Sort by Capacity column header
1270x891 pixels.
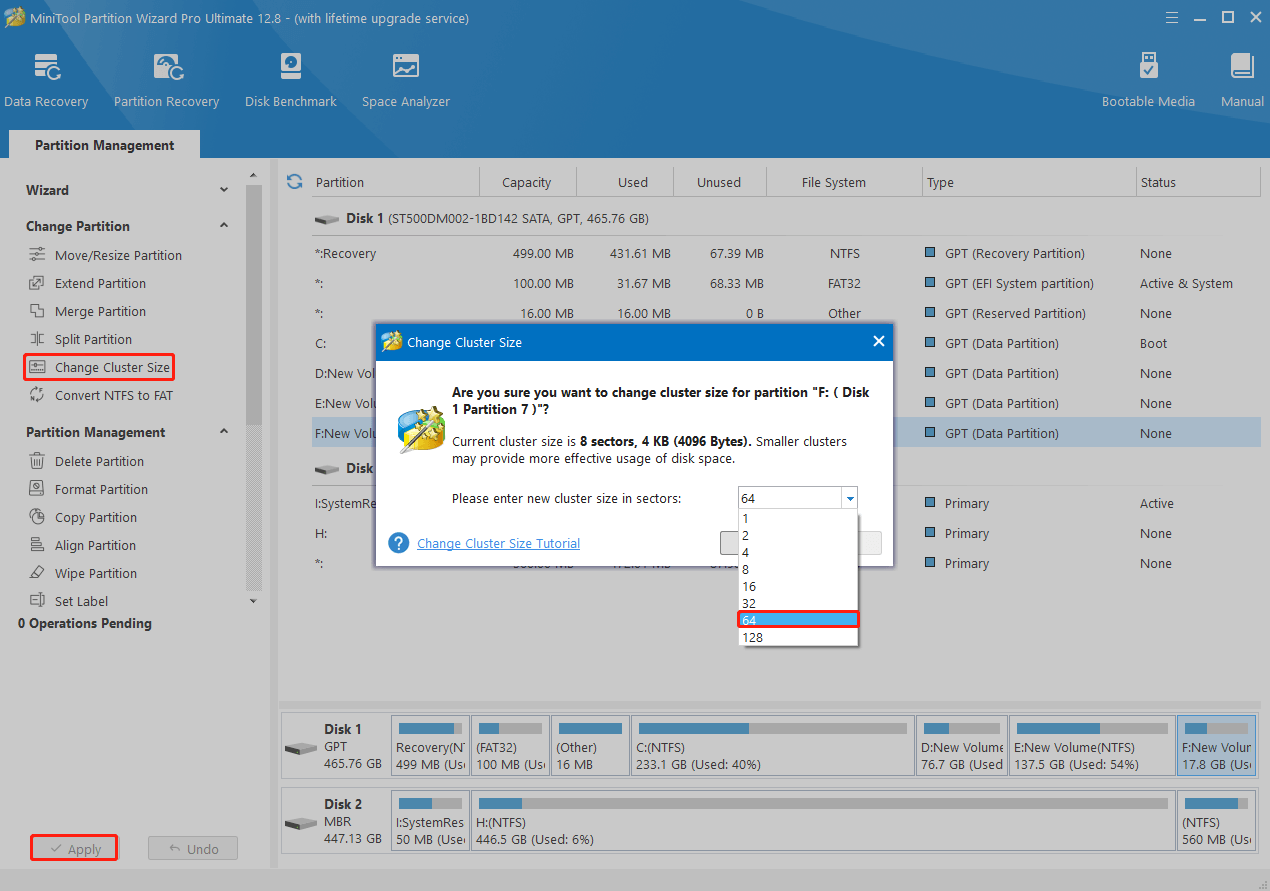point(527,182)
